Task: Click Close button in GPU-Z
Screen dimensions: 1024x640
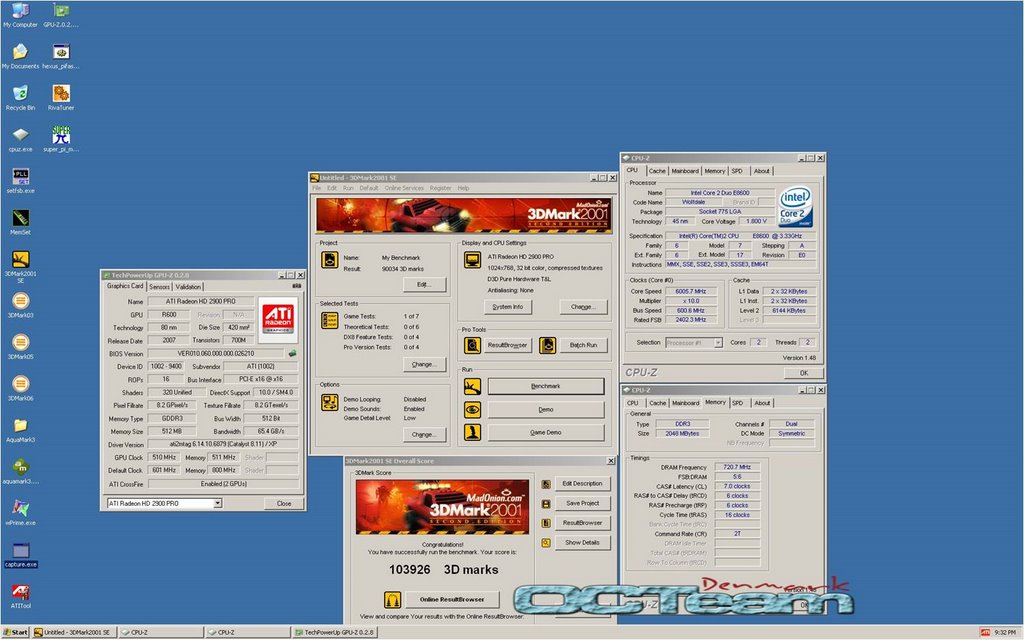Action: pyautogui.click(x=284, y=504)
